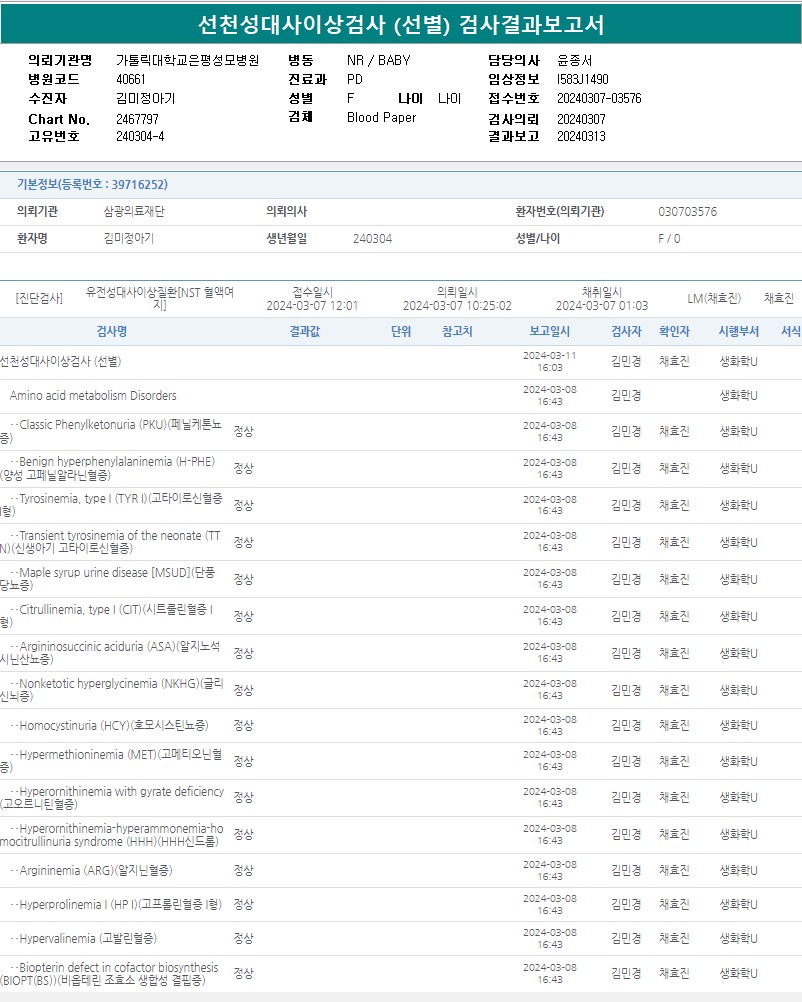
Task: Click the 결과값 column header
Action: (304, 332)
